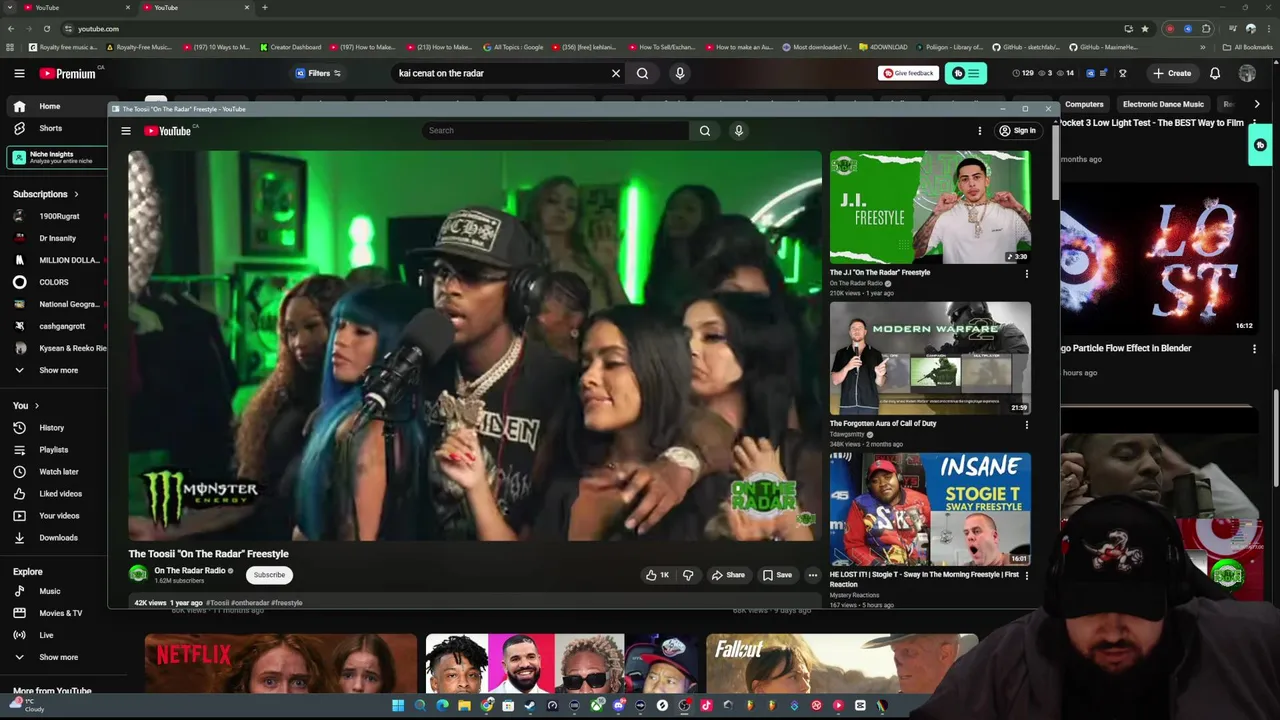1280x720 pixels.
Task: Open options for Particle Flow Effect in Blender
Action: (1255, 349)
